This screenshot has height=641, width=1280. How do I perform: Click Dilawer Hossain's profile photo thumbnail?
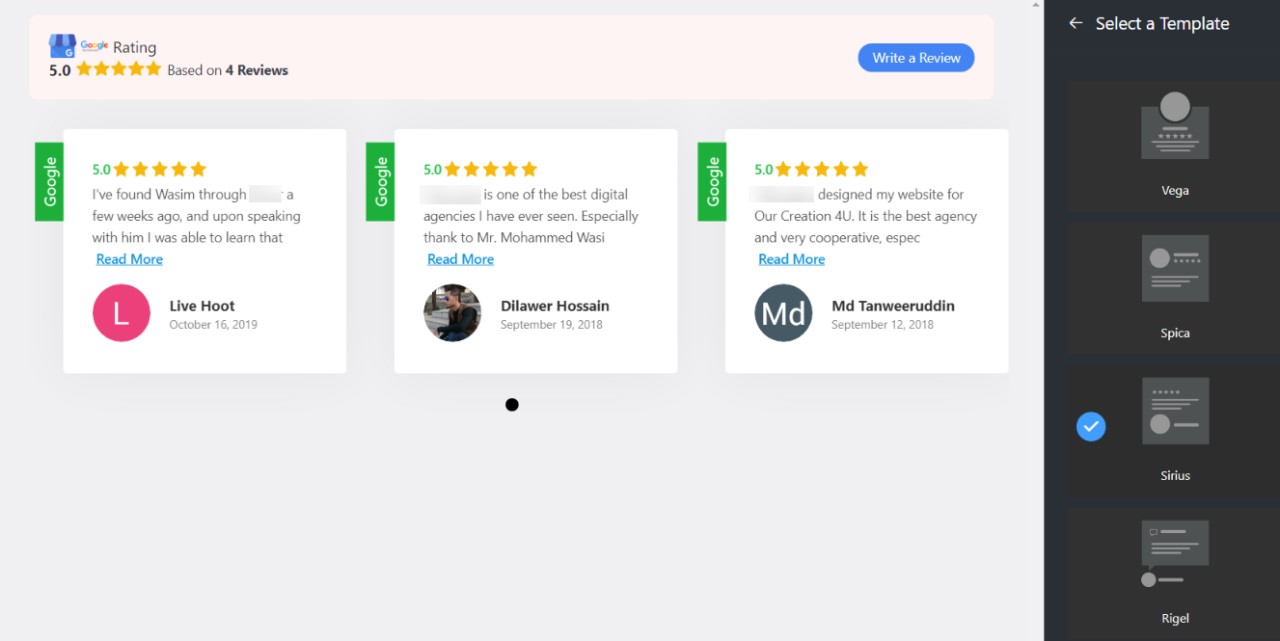tap(452, 313)
